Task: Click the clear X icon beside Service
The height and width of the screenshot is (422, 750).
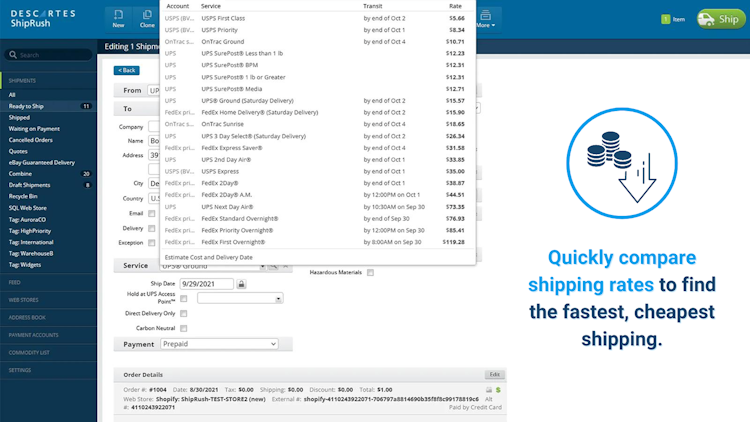Action: coord(286,266)
